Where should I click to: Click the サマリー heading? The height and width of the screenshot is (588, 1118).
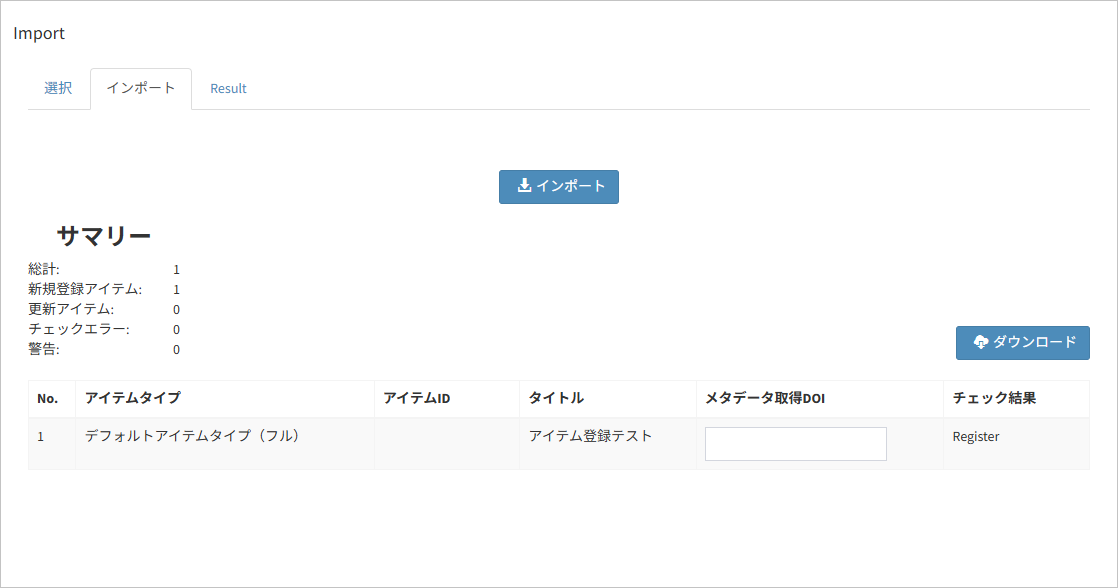point(103,236)
